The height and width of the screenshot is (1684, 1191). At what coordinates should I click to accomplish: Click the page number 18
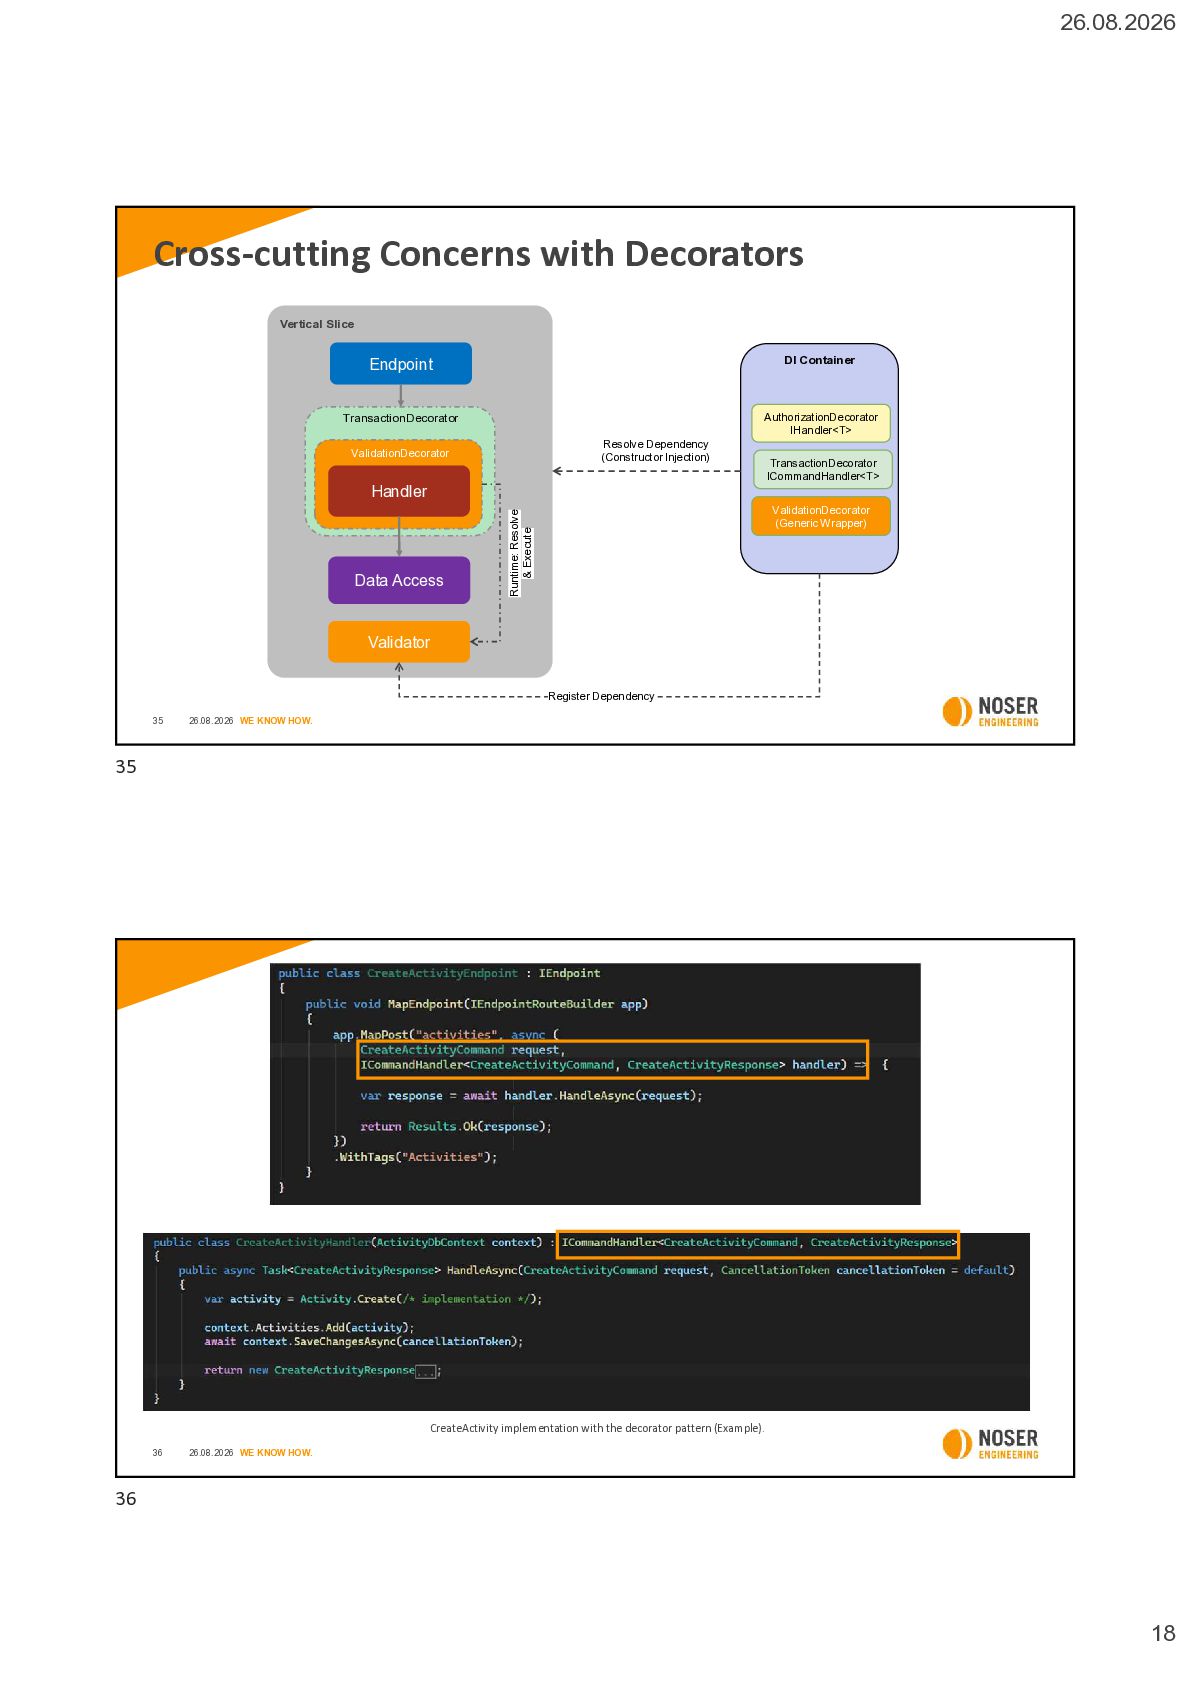pos(1163,1633)
